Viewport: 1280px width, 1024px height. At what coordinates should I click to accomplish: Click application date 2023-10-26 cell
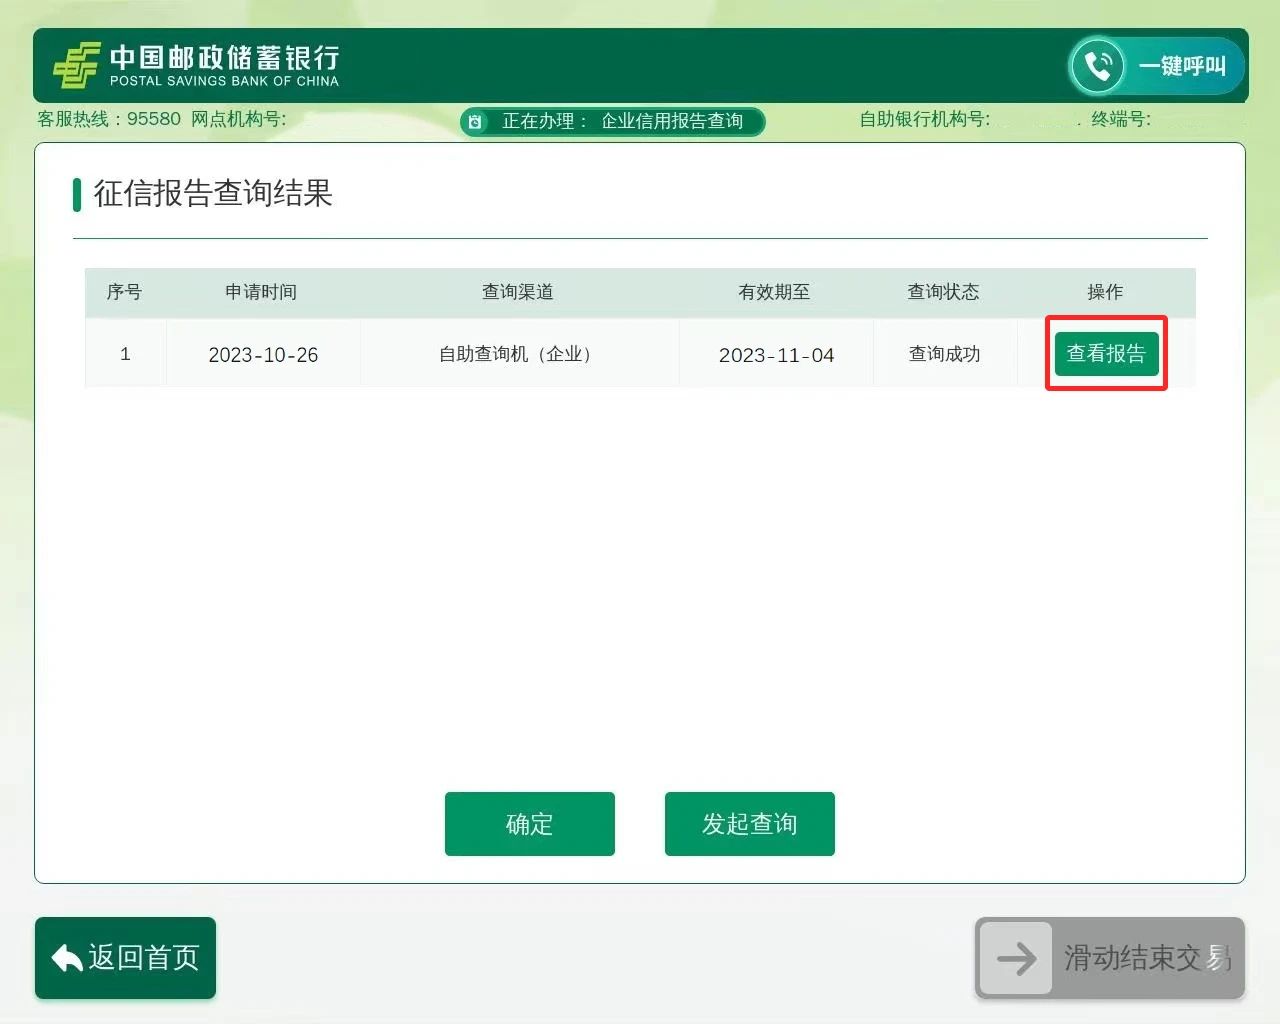[x=263, y=355]
